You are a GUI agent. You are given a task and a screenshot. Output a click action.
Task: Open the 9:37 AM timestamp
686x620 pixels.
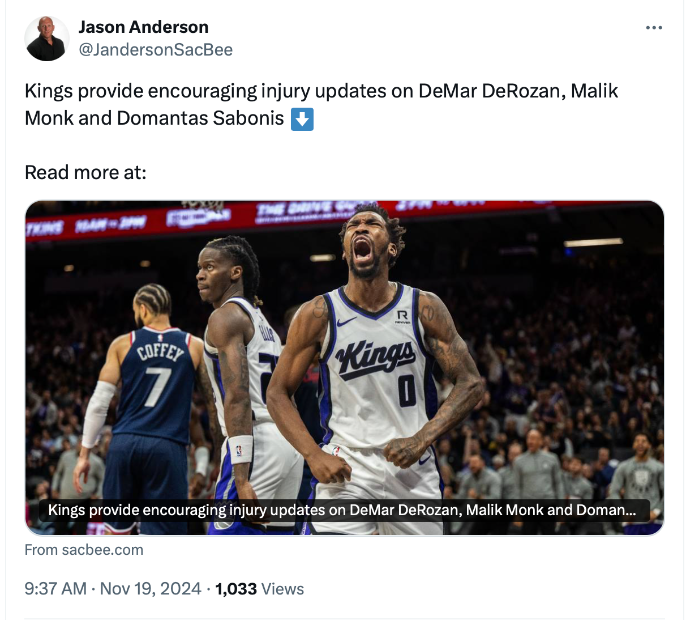[56, 589]
